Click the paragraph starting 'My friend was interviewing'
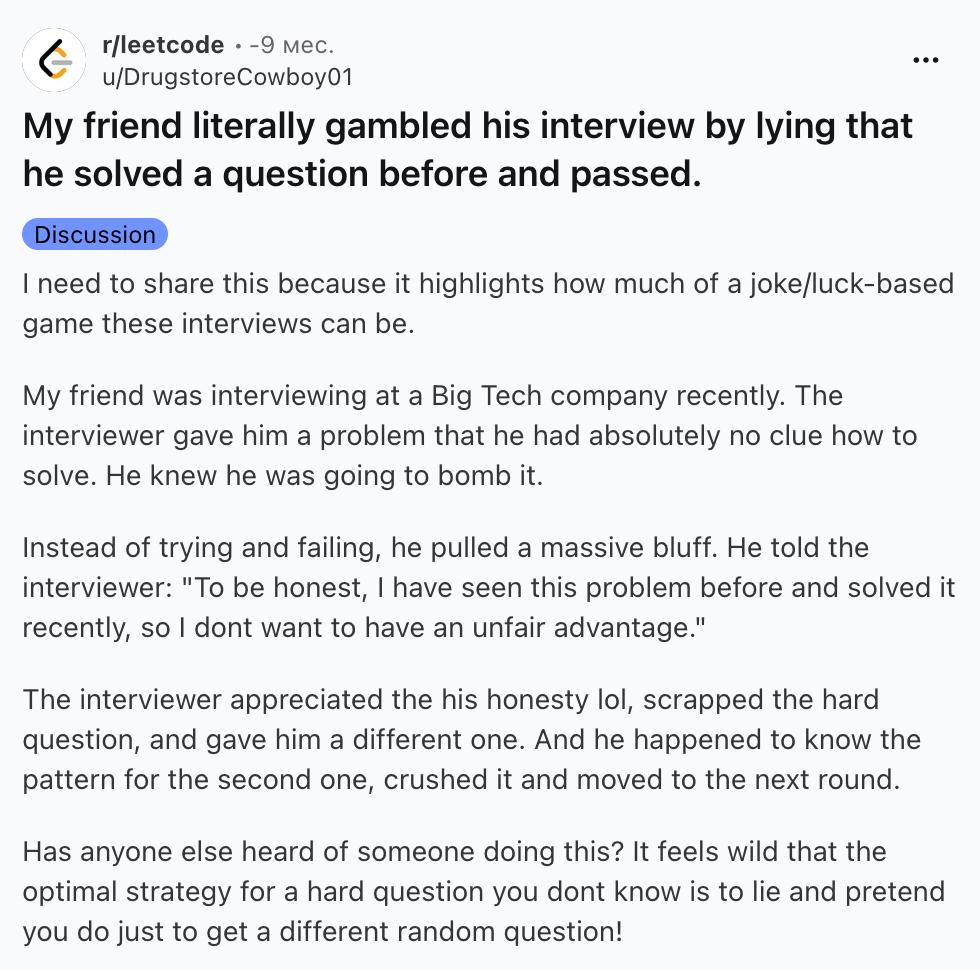Image resolution: width=980 pixels, height=970 pixels. pos(469,436)
